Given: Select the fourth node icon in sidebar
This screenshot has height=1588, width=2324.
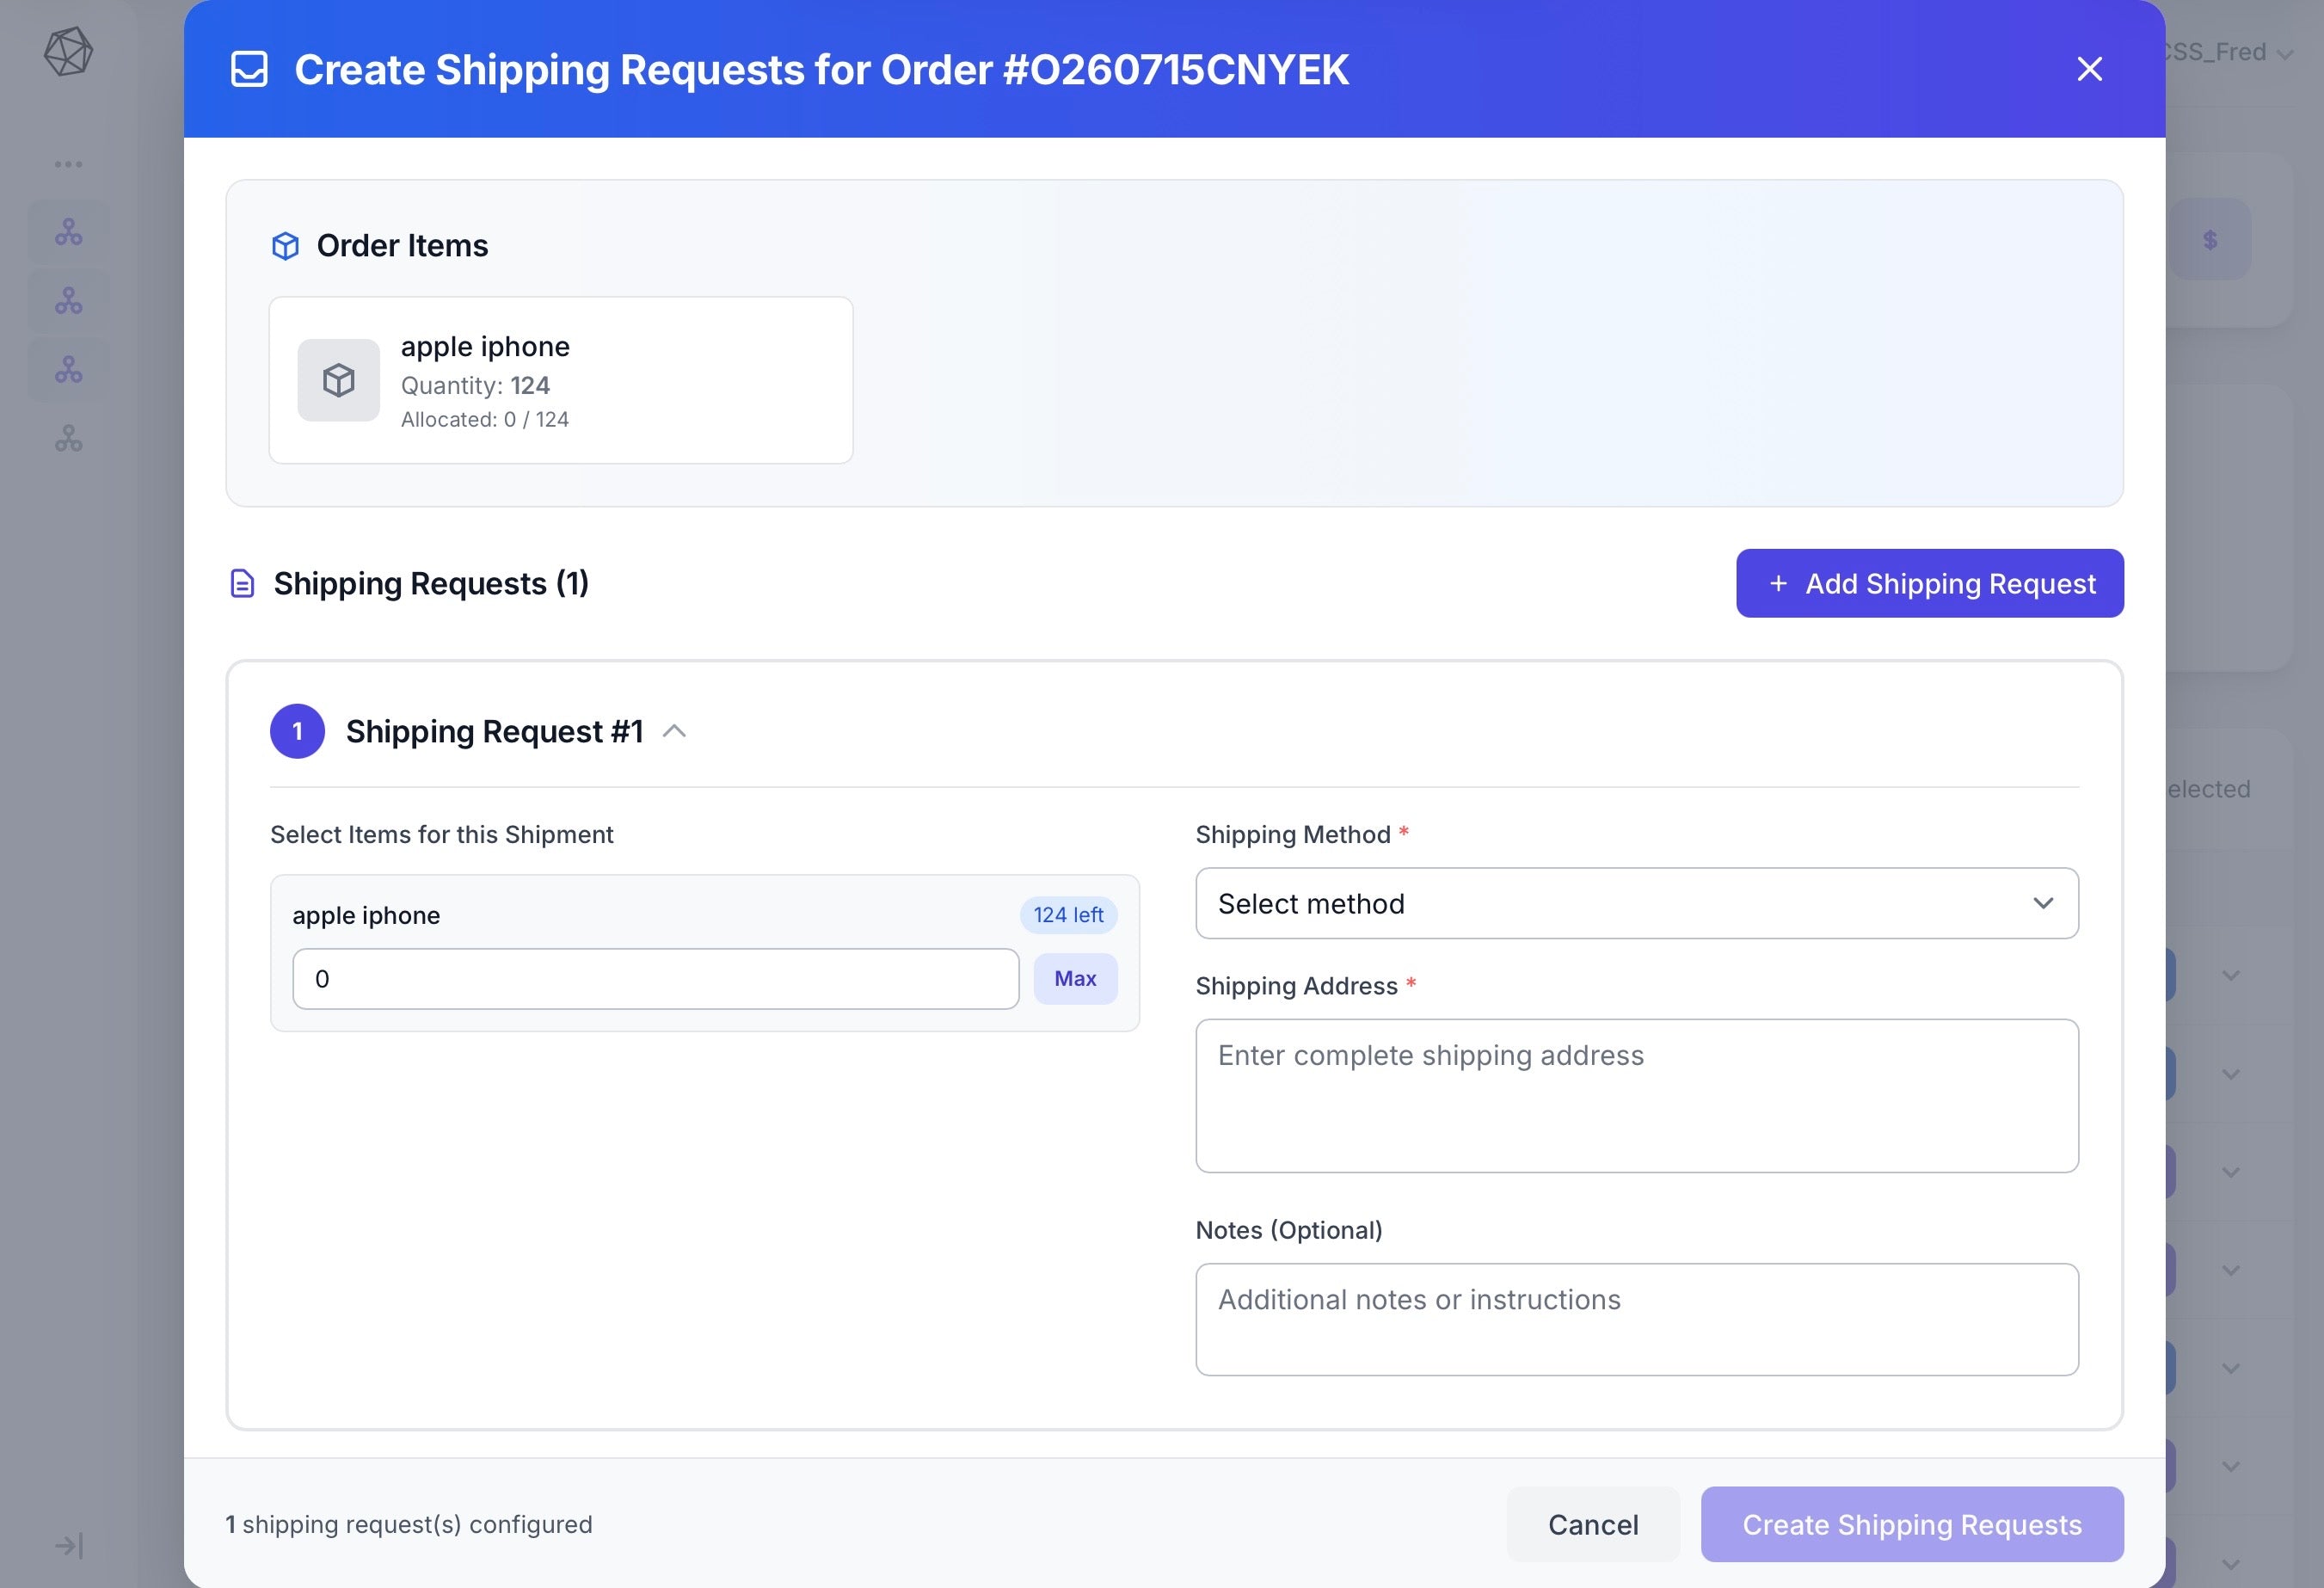Looking at the screenshot, I should (x=68, y=438).
